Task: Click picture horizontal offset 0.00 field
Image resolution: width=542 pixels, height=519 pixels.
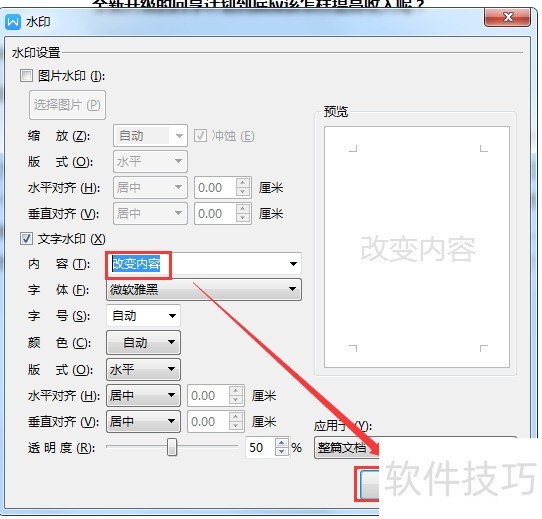Action: 215,187
